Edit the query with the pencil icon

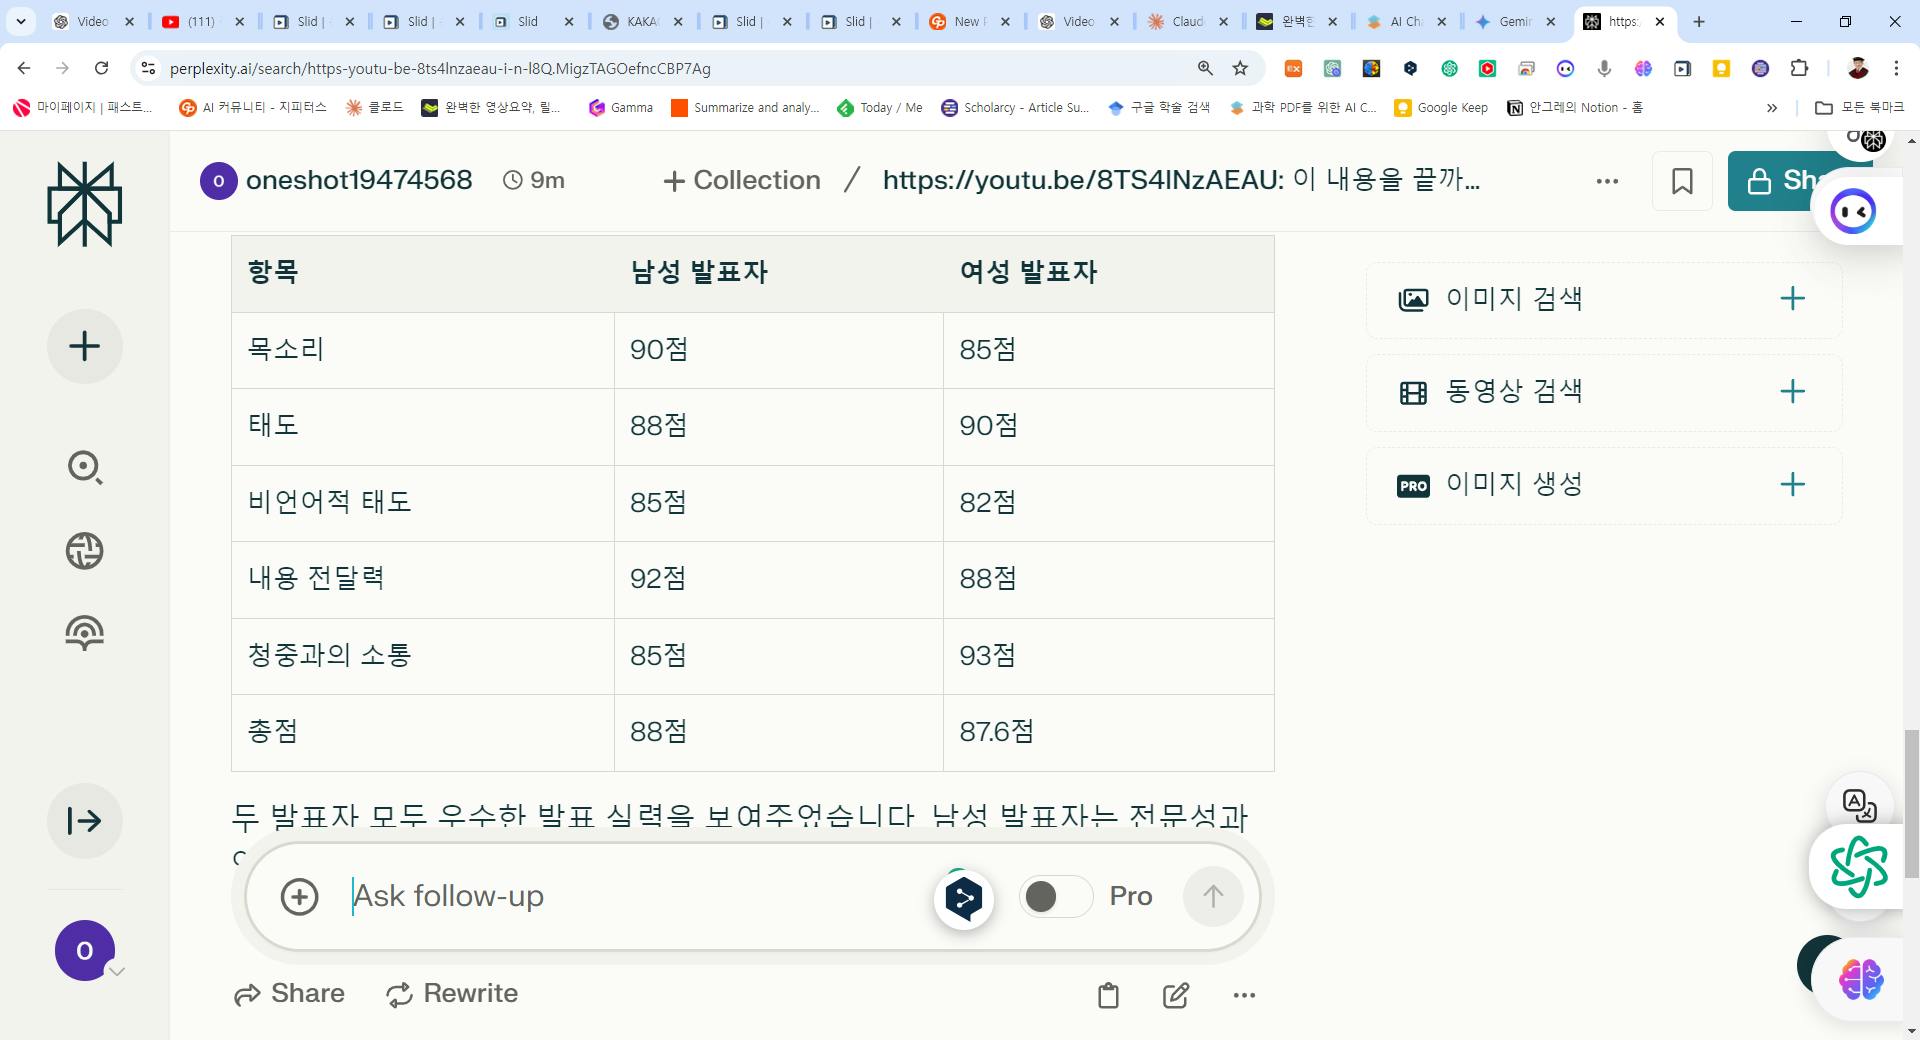tap(1176, 995)
